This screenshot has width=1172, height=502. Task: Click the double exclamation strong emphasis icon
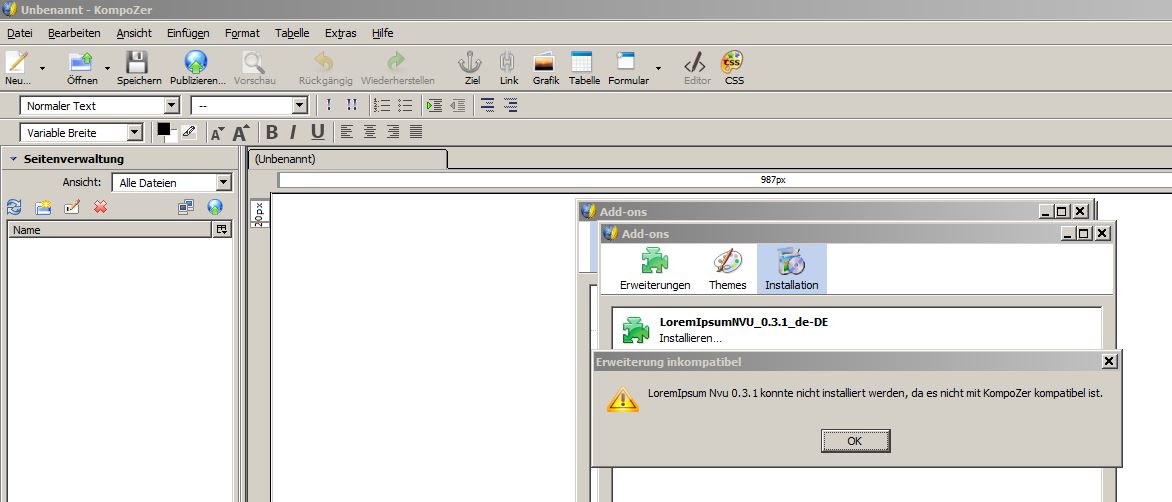(x=351, y=105)
